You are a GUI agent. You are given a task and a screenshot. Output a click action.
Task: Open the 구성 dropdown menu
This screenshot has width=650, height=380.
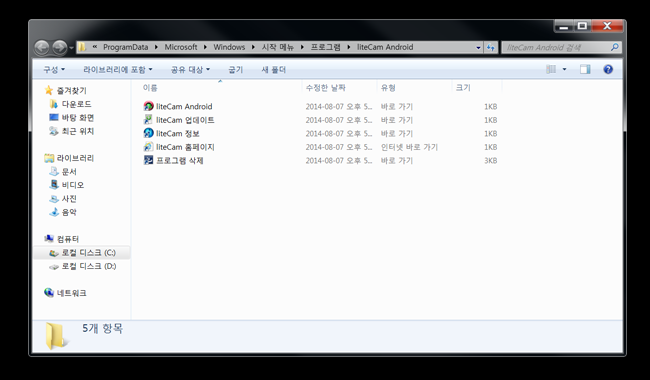(x=54, y=70)
